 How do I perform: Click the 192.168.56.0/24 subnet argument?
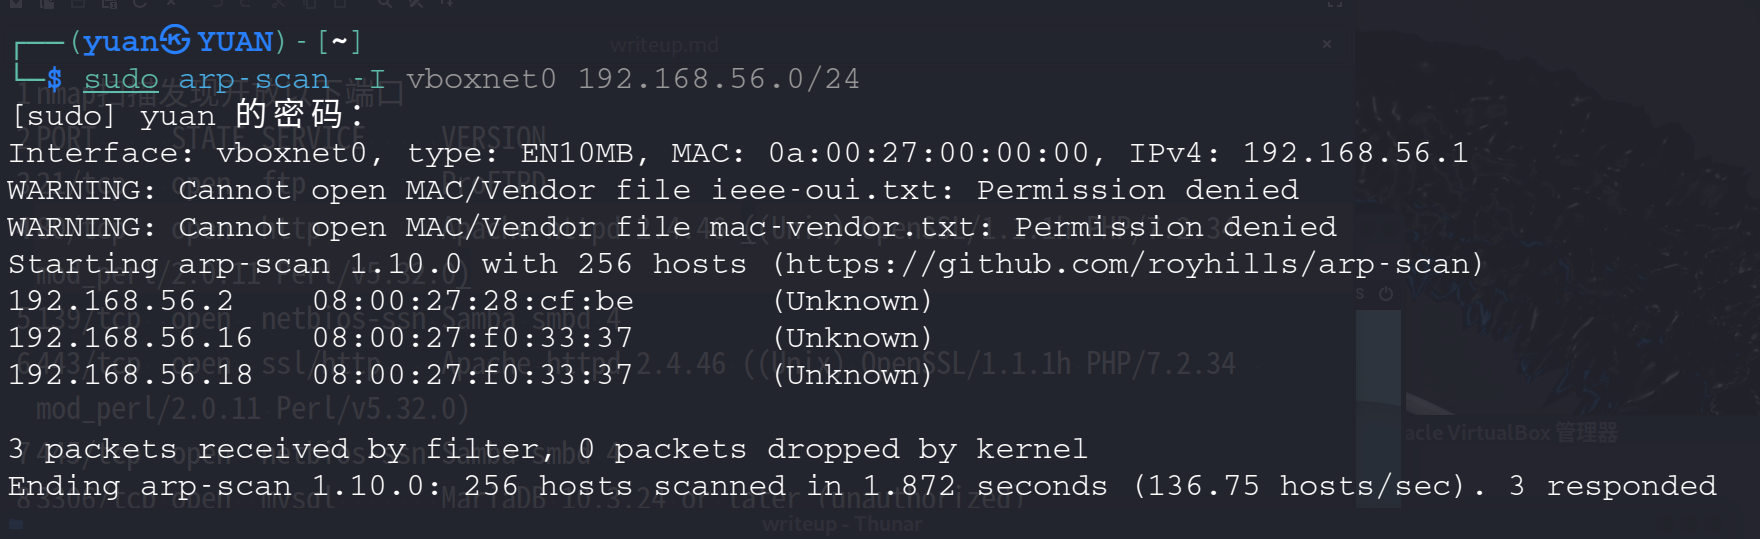pyautogui.click(x=719, y=79)
